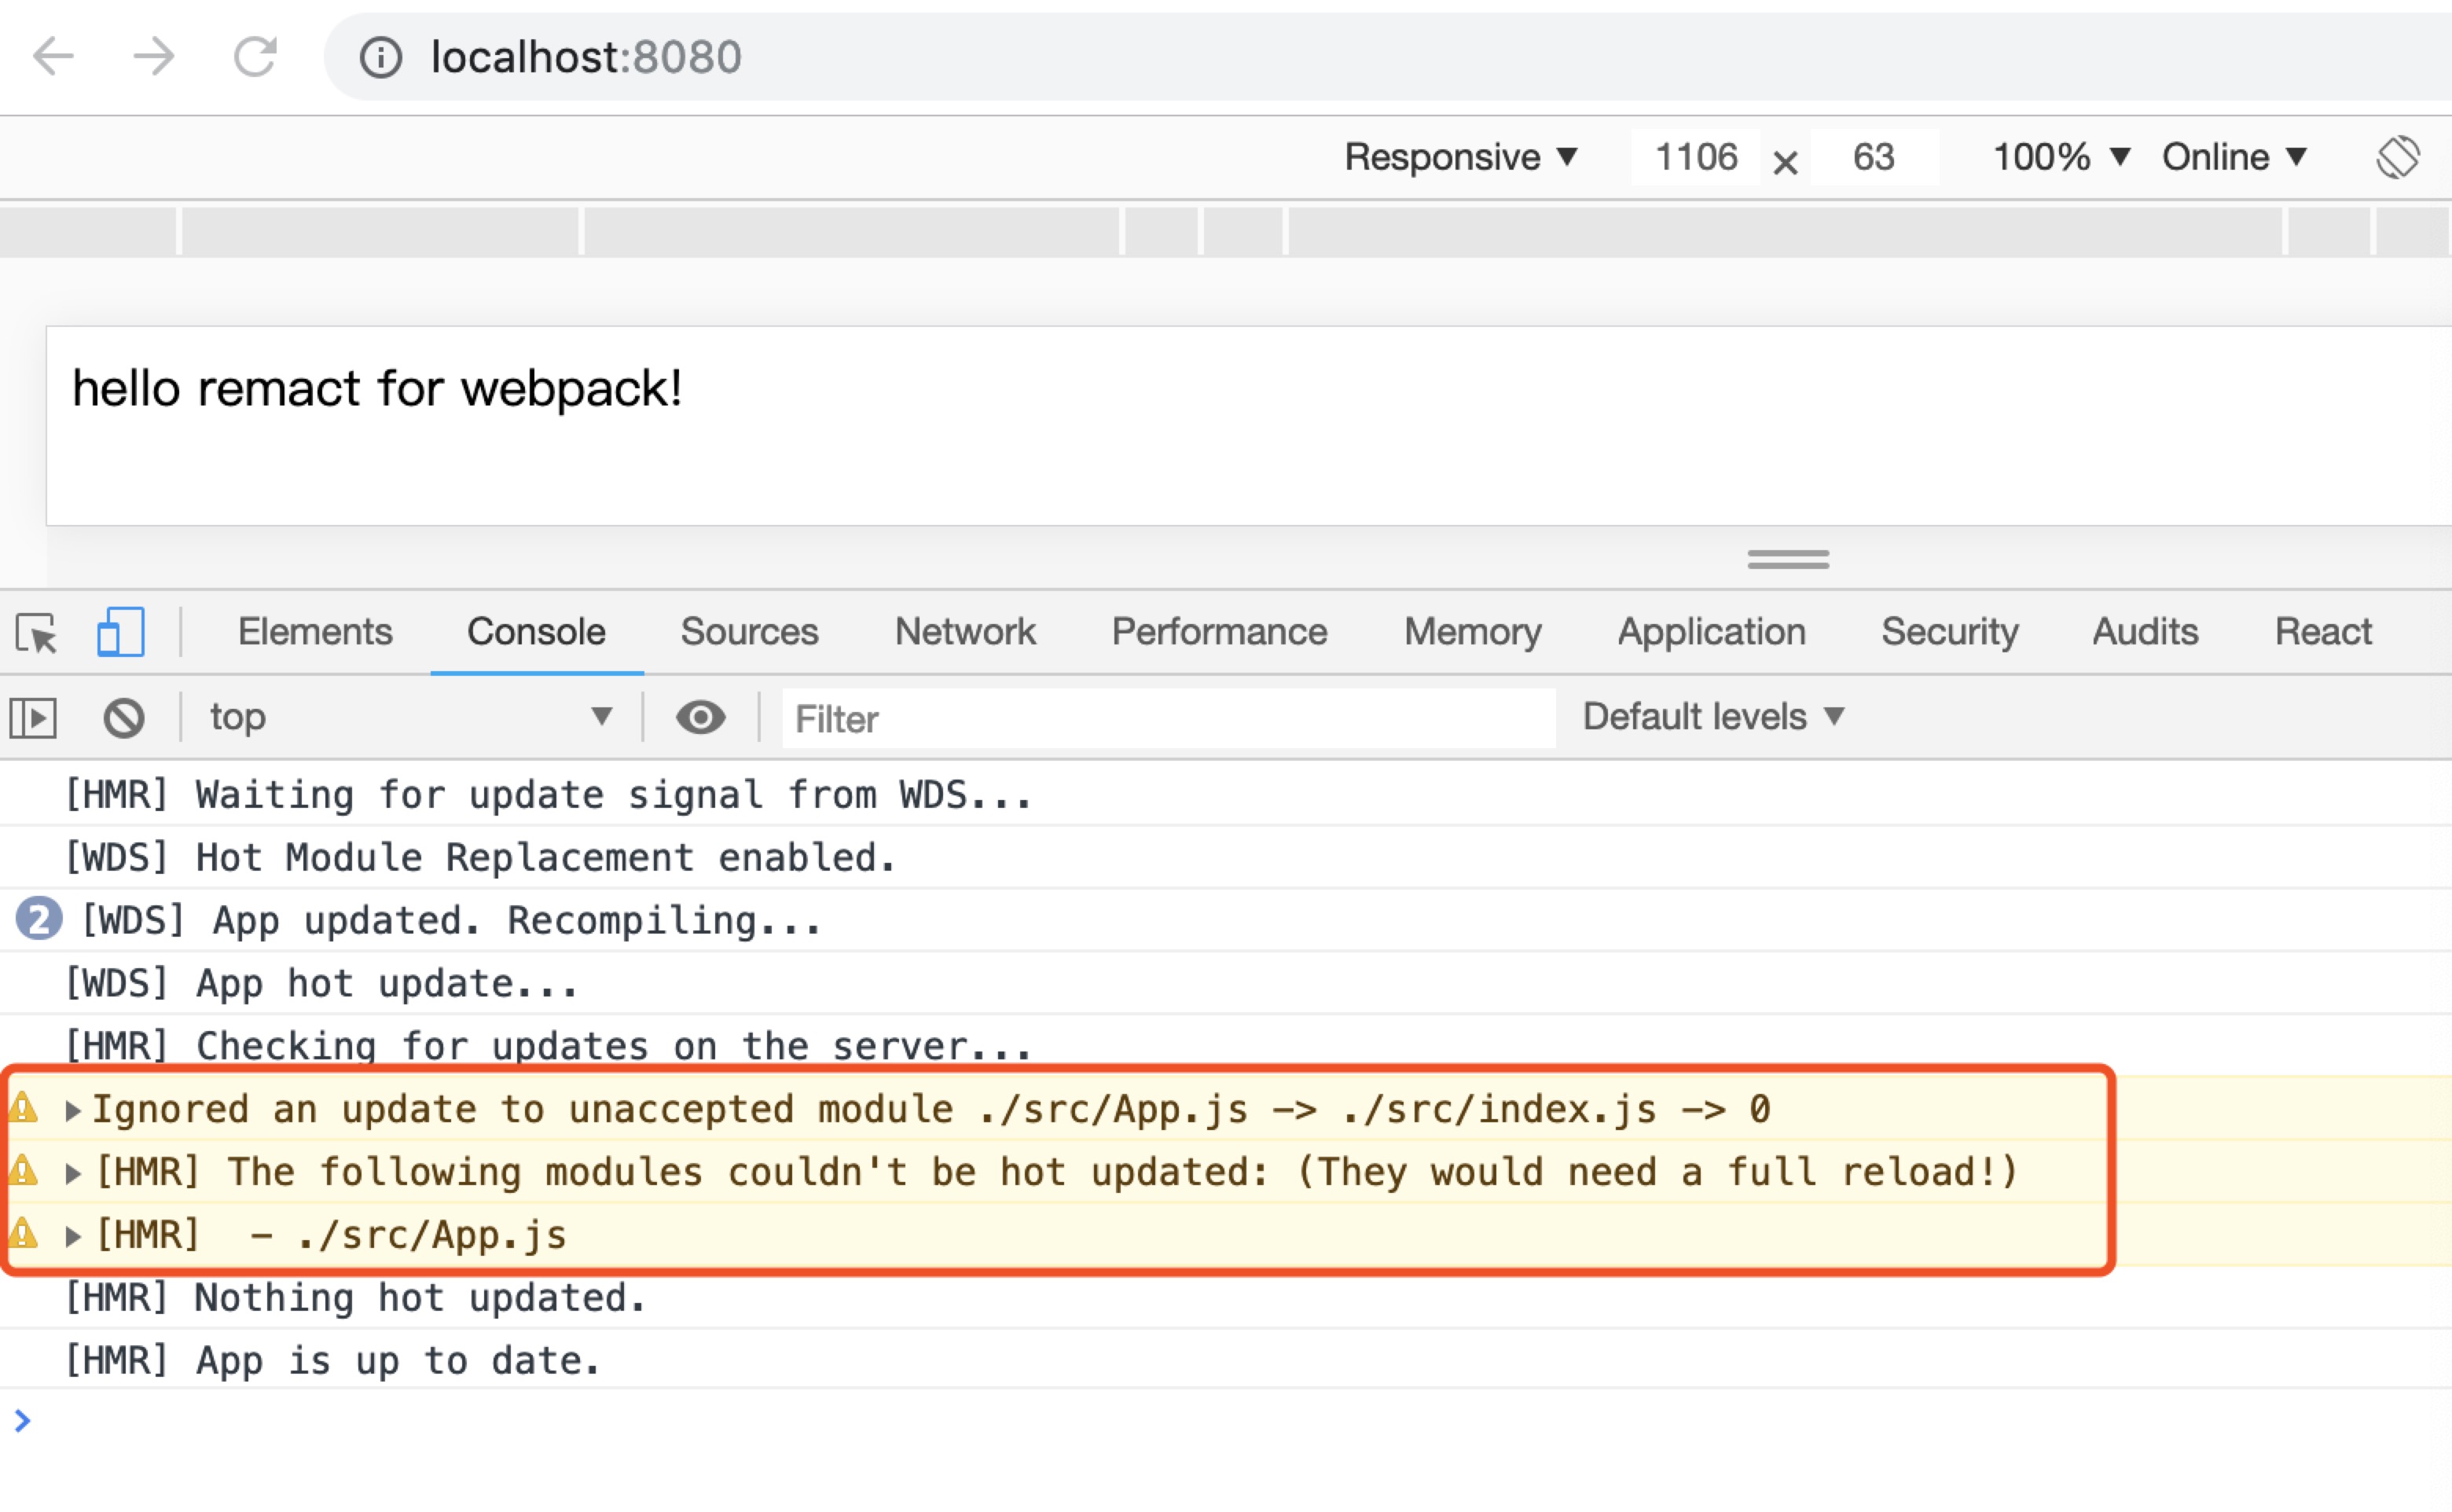Click the console Filter input
Screen dimensions: 2452x1512
[x=1168, y=718]
